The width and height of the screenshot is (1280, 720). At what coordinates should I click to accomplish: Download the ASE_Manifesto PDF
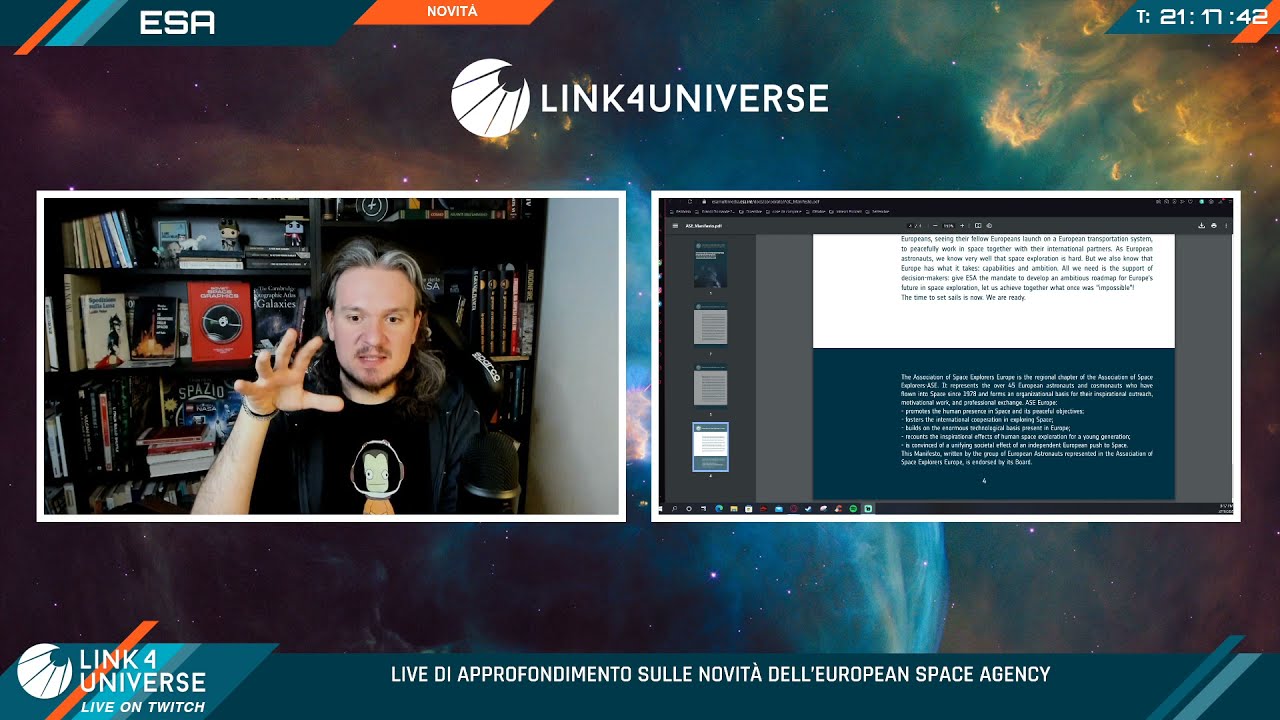[x=1201, y=226]
